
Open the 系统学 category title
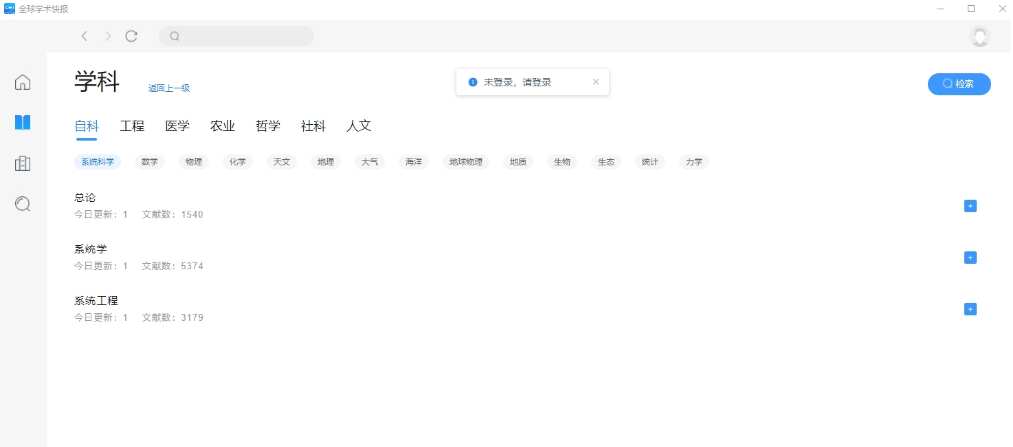pyautogui.click(x=90, y=249)
